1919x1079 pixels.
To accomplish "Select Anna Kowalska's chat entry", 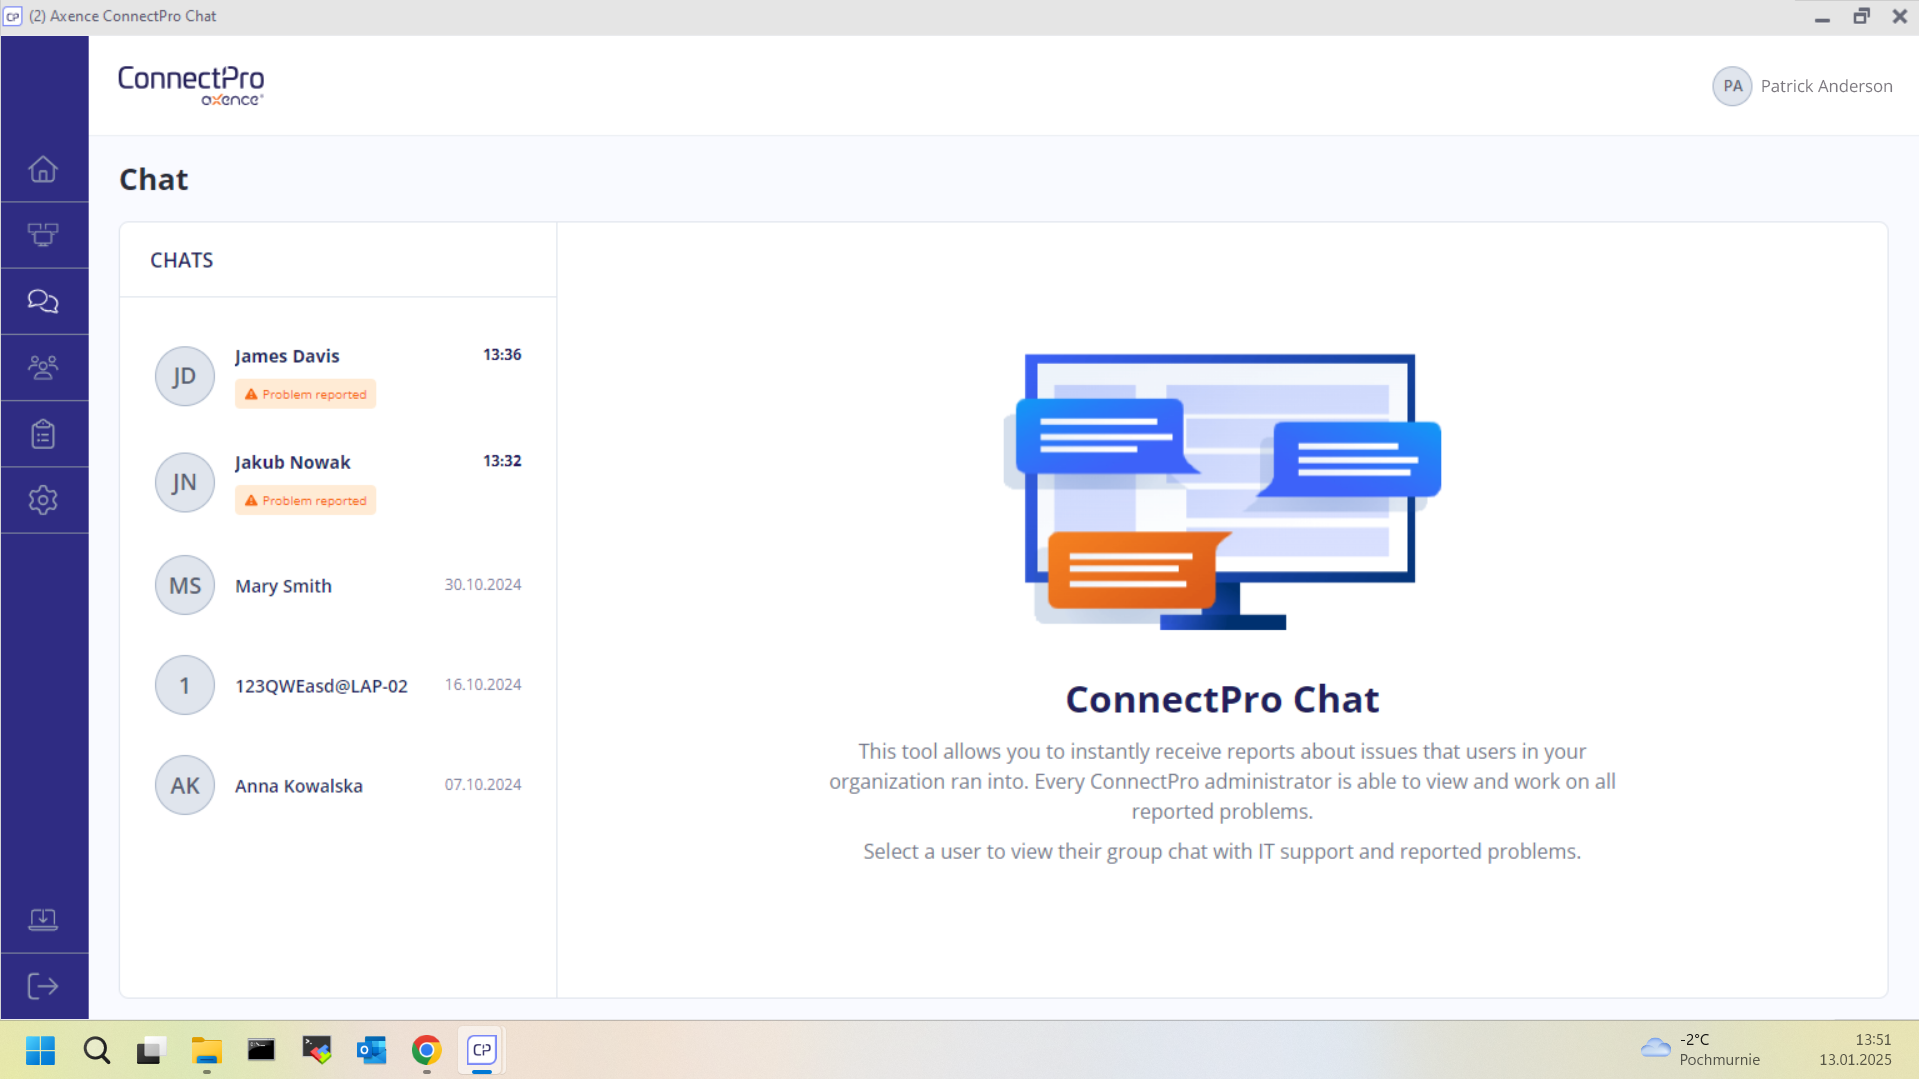I will tap(298, 785).
